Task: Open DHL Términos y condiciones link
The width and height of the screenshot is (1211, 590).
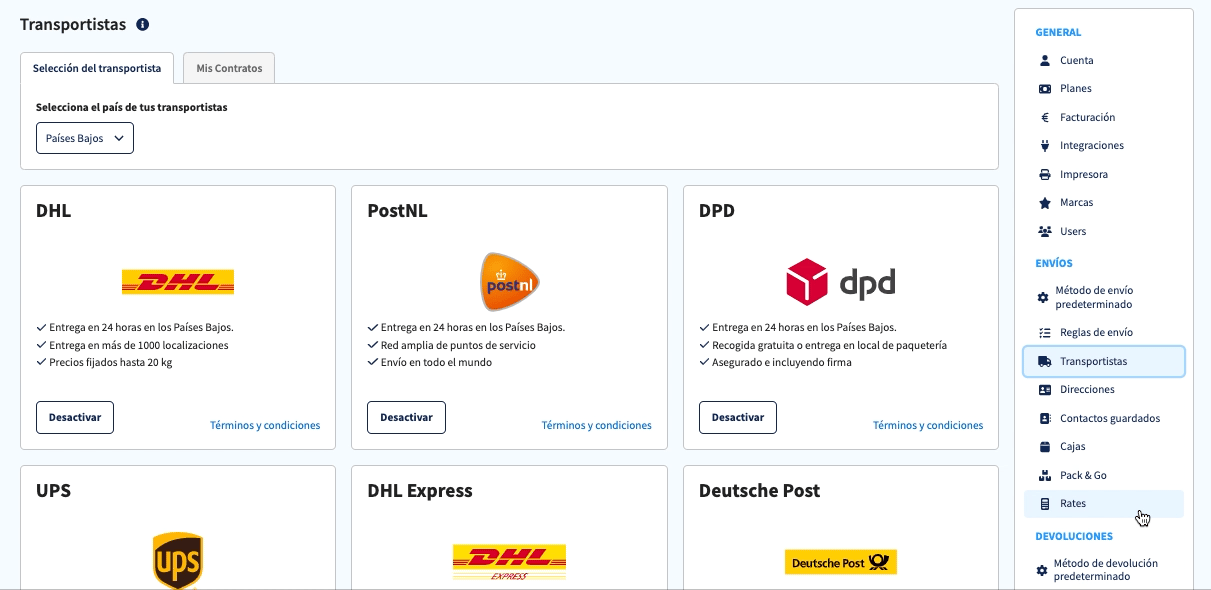Action: coord(265,425)
